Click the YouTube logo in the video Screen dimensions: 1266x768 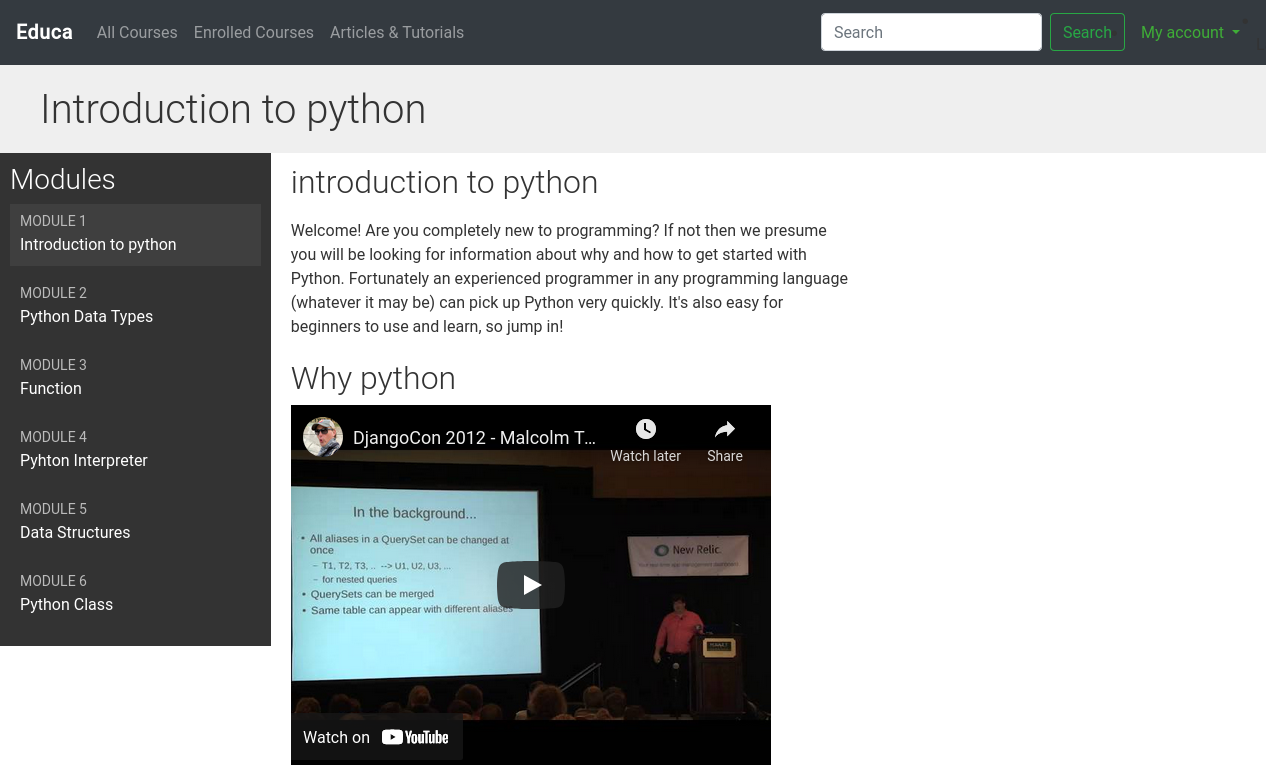415,737
